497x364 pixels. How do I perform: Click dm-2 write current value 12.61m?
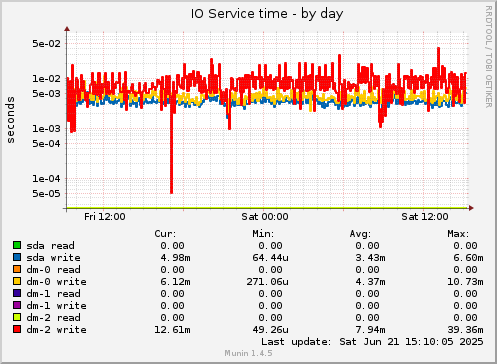(172, 330)
